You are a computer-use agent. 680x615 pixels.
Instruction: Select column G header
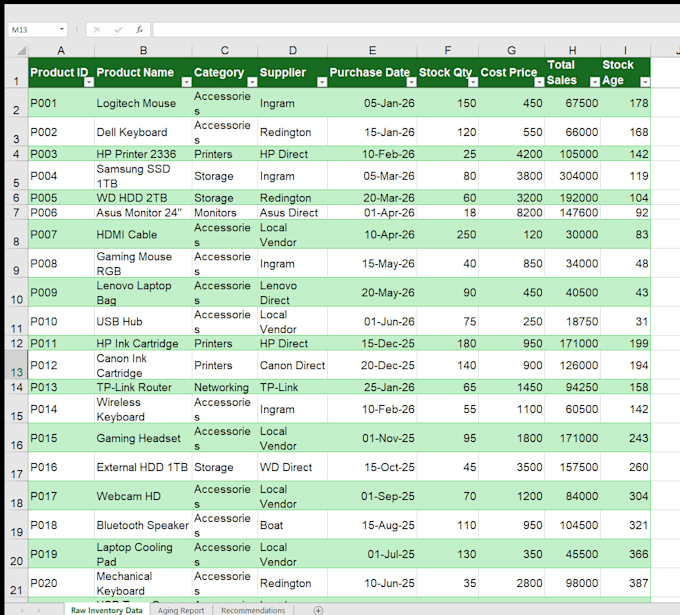512,51
